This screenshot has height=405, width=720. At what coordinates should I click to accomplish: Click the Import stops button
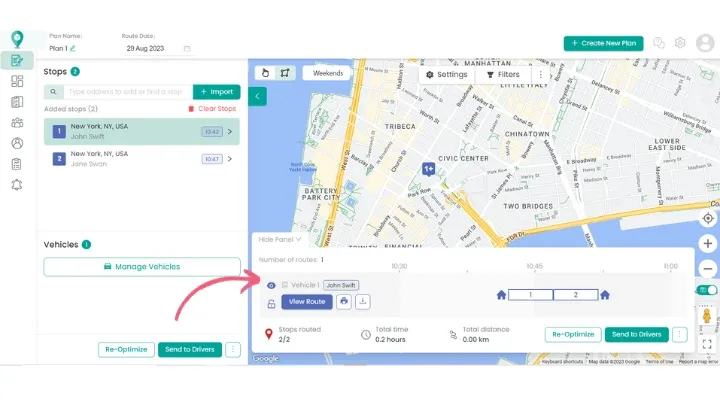217,92
